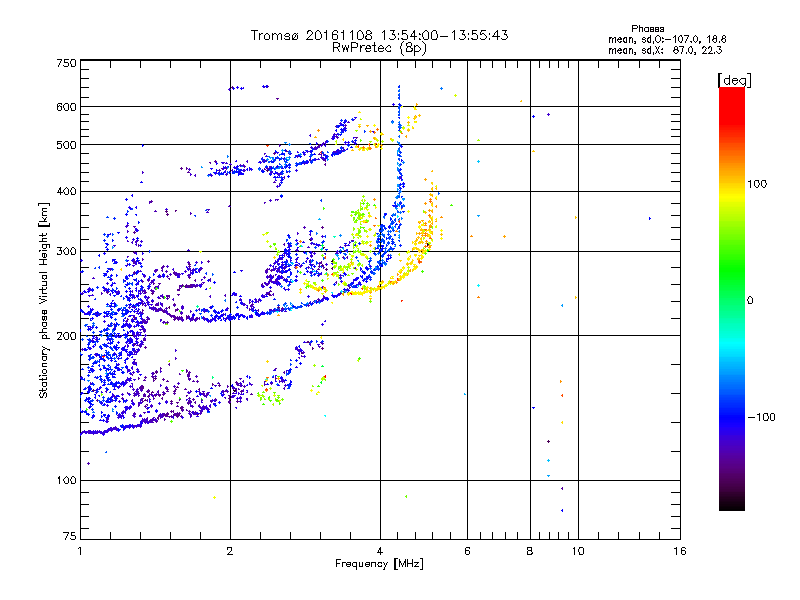The height and width of the screenshot is (600, 800).
Task: Click the green band of the phase colorbar
Action: click(x=732, y=270)
